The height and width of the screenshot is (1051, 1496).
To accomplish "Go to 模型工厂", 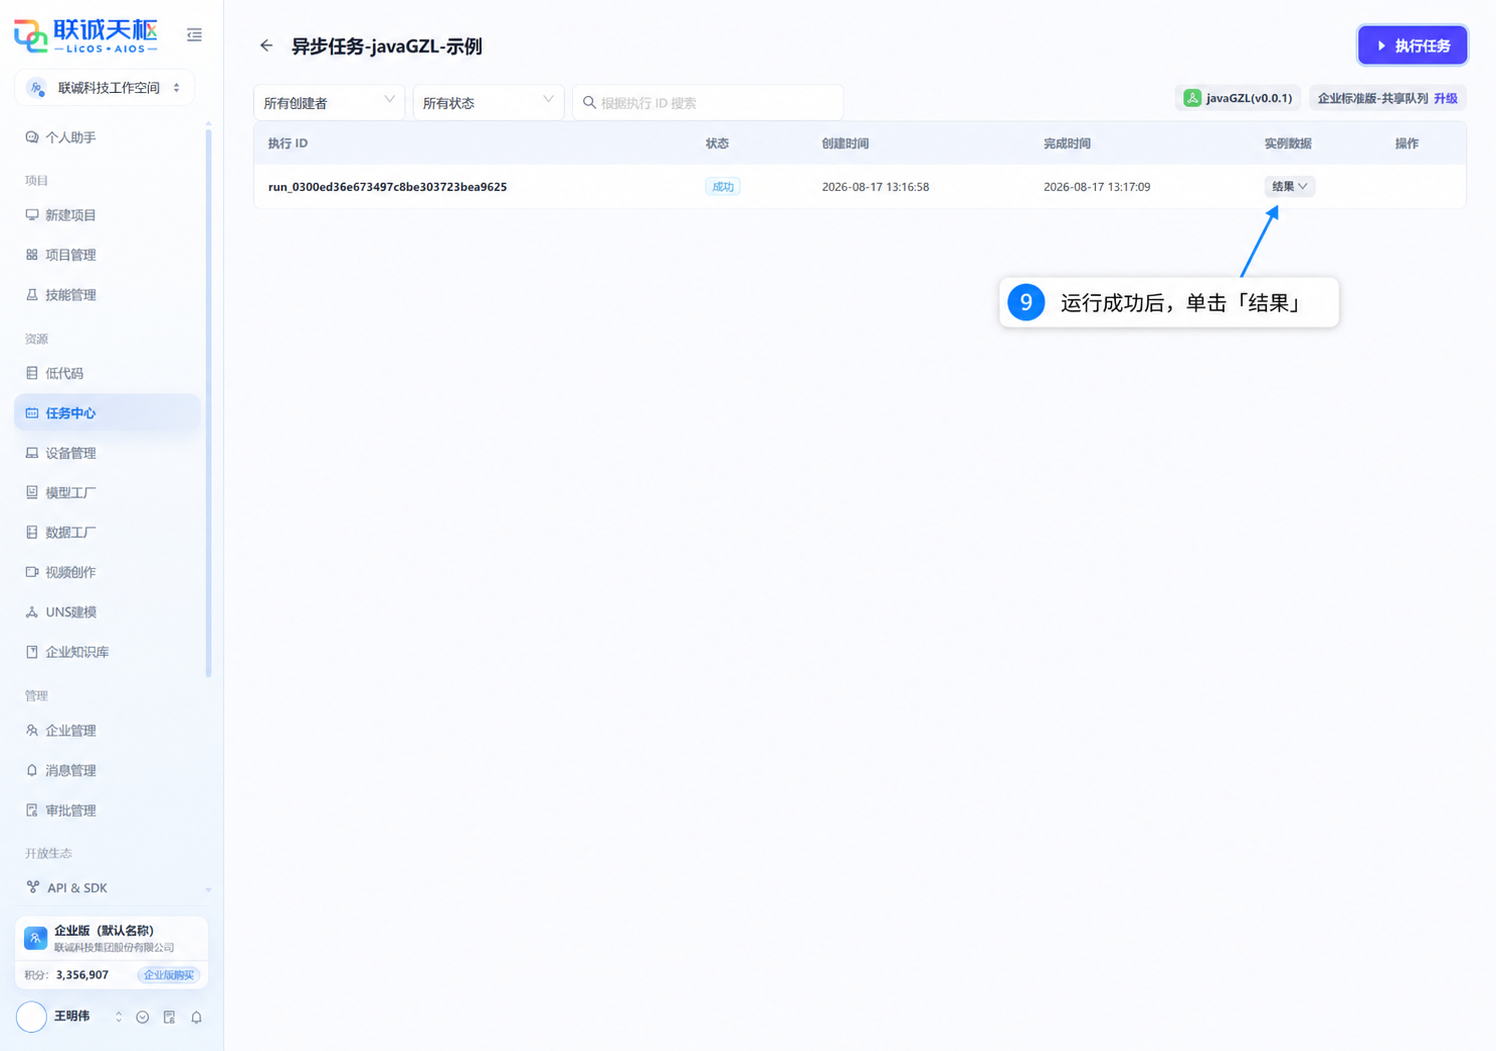I will (107, 492).
